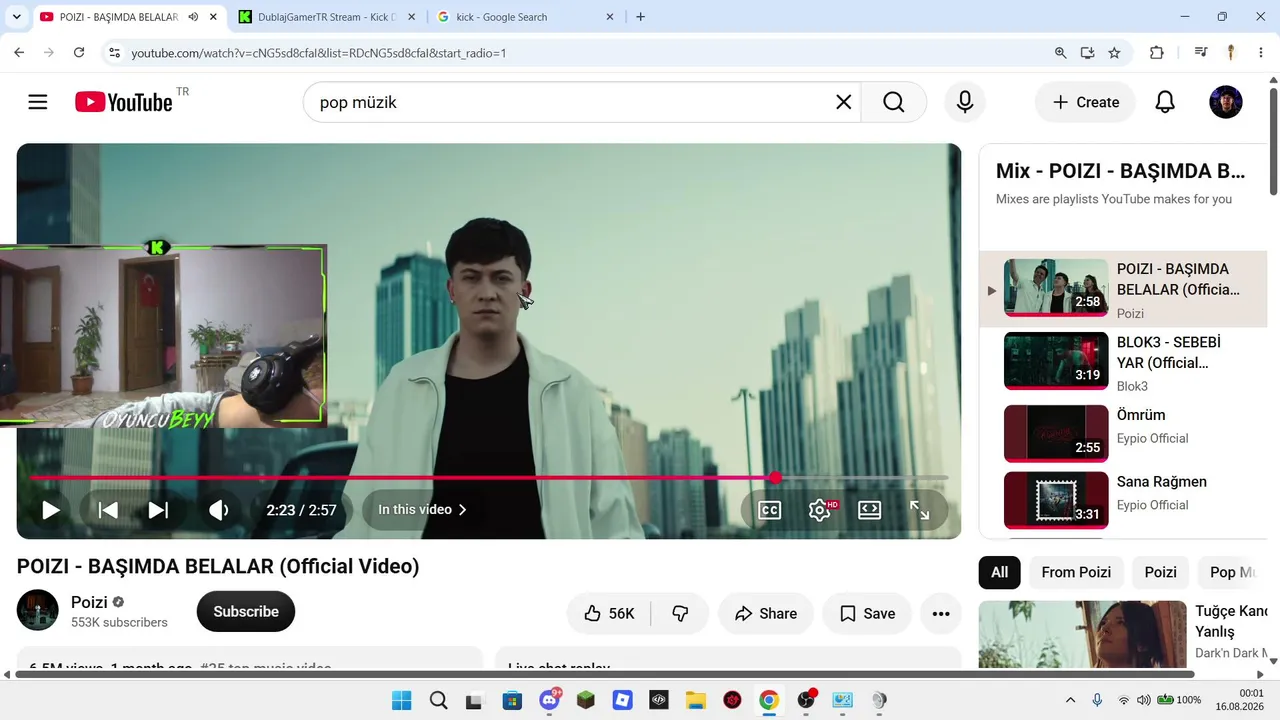1280x720 pixels.
Task: View site information for youtube.com
Action: coord(114,52)
